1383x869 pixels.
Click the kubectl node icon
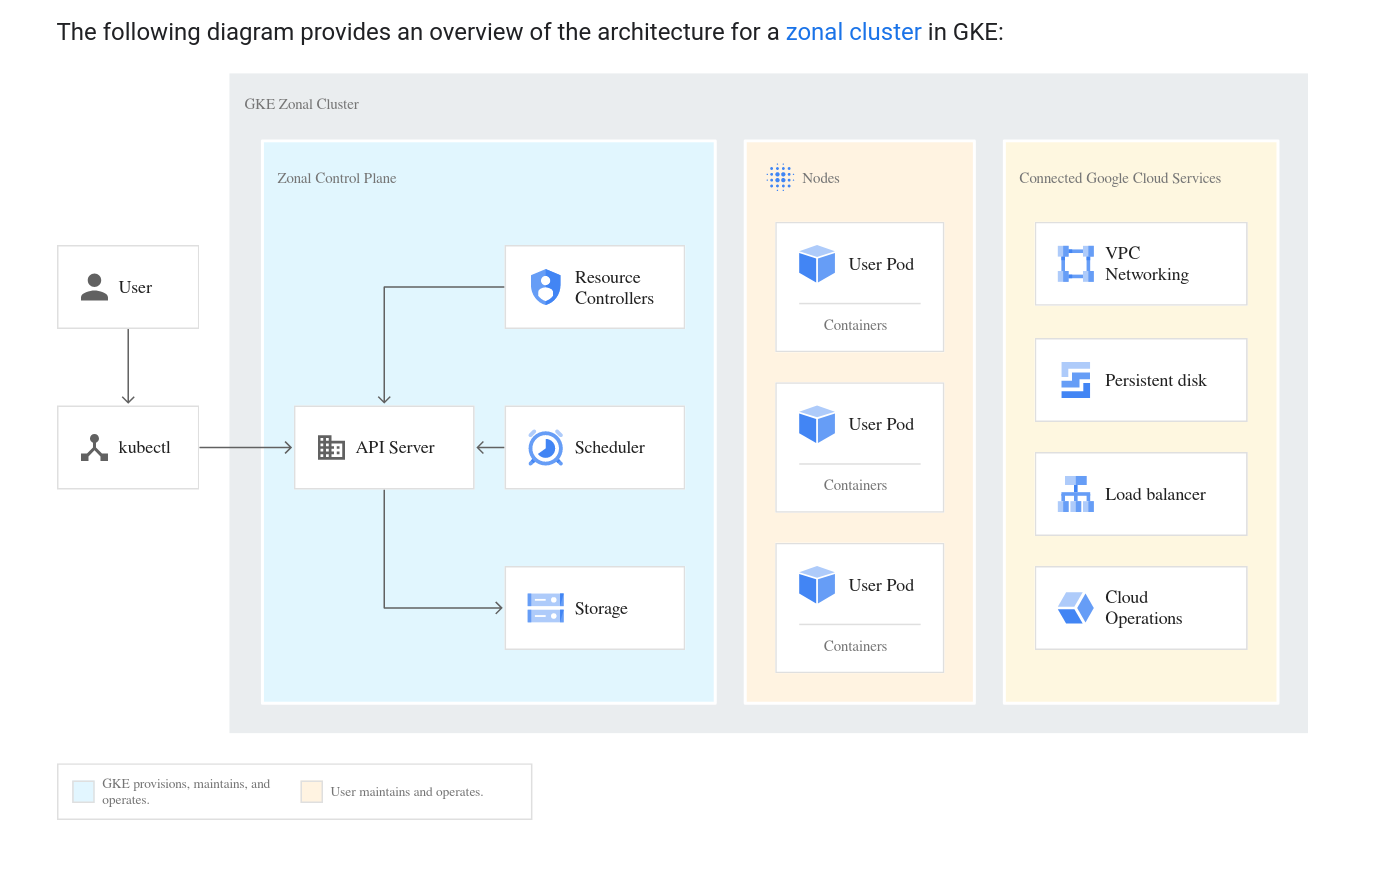(94, 447)
